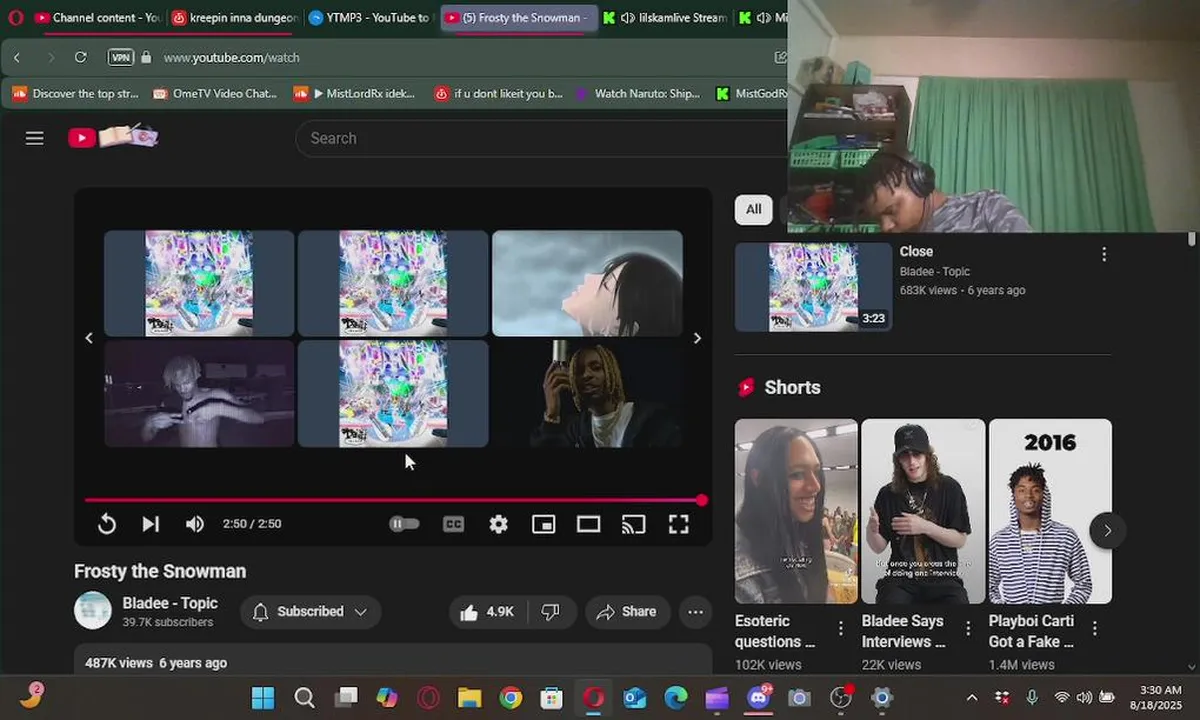The height and width of the screenshot is (720, 1200).
Task: Replay the Frosty the Snowman video
Action: click(x=107, y=524)
